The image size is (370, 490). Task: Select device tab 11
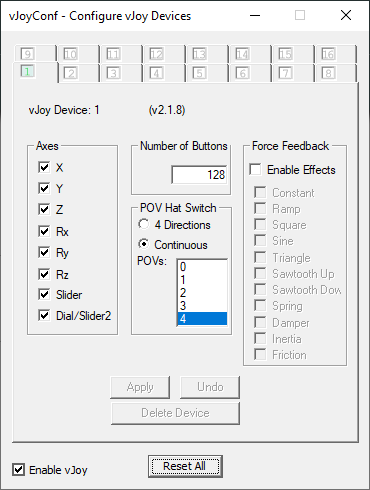[121, 54]
